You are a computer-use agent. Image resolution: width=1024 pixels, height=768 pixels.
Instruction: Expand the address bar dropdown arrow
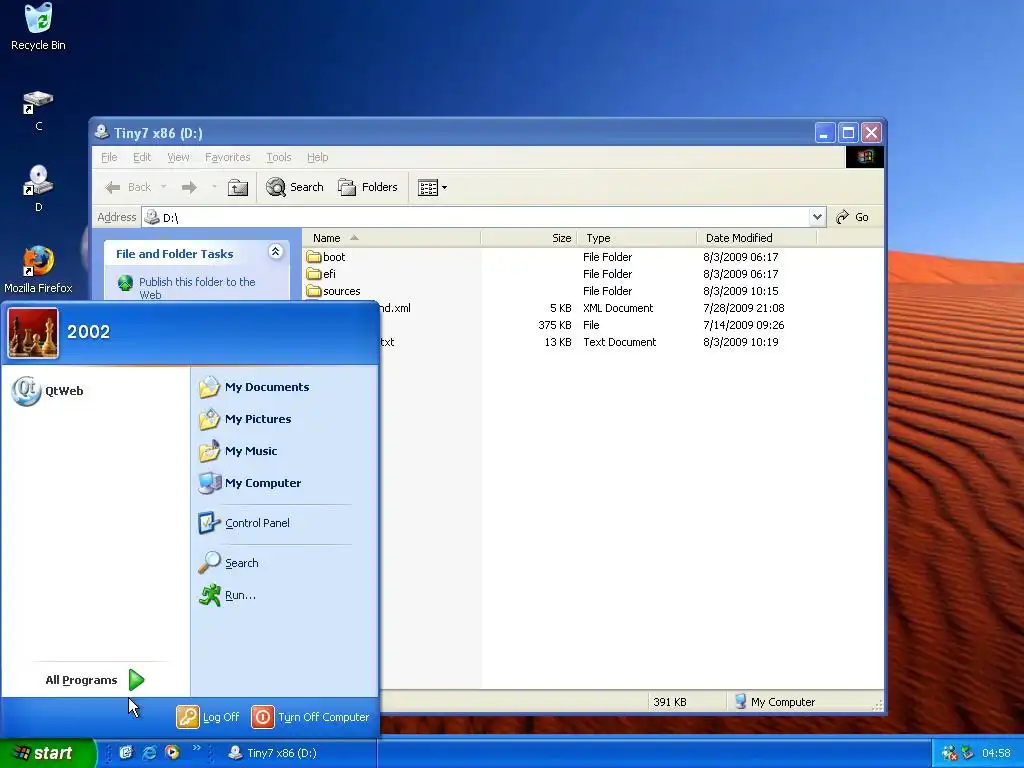pyautogui.click(x=817, y=217)
